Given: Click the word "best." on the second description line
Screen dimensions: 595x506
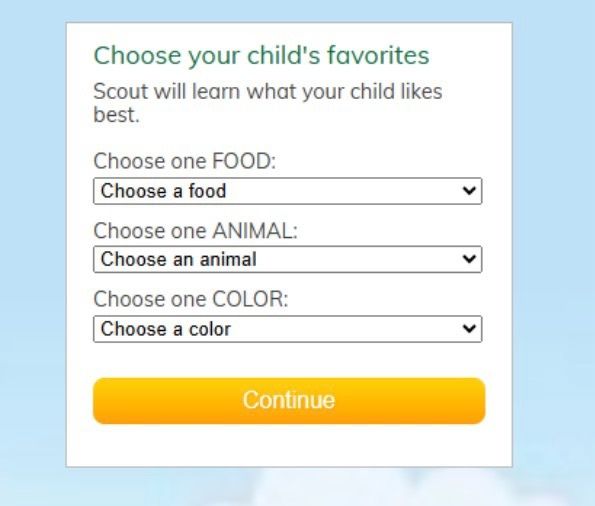Looking at the screenshot, I should 116,115.
